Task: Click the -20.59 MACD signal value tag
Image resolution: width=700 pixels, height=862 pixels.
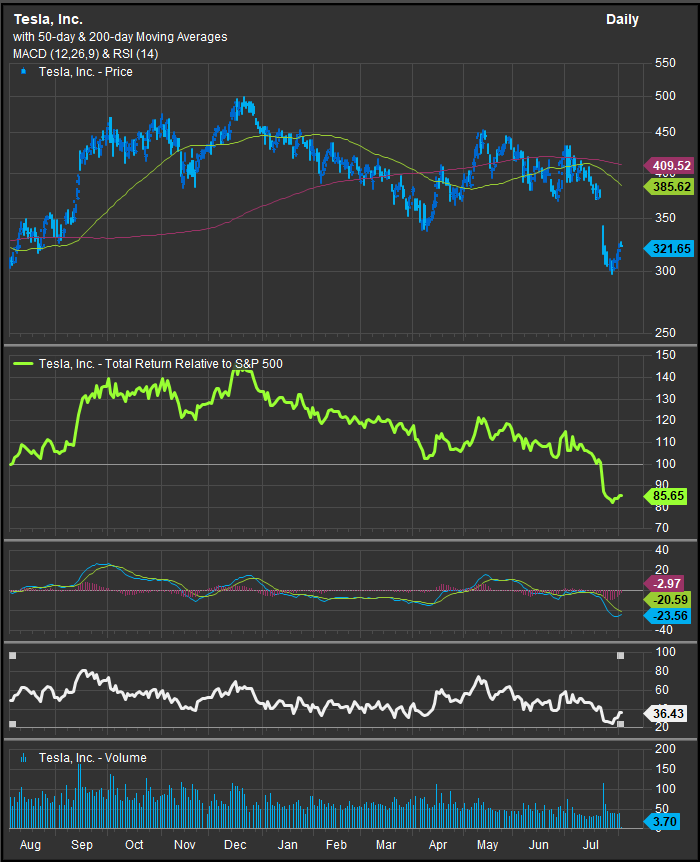Action: [x=667, y=600]
